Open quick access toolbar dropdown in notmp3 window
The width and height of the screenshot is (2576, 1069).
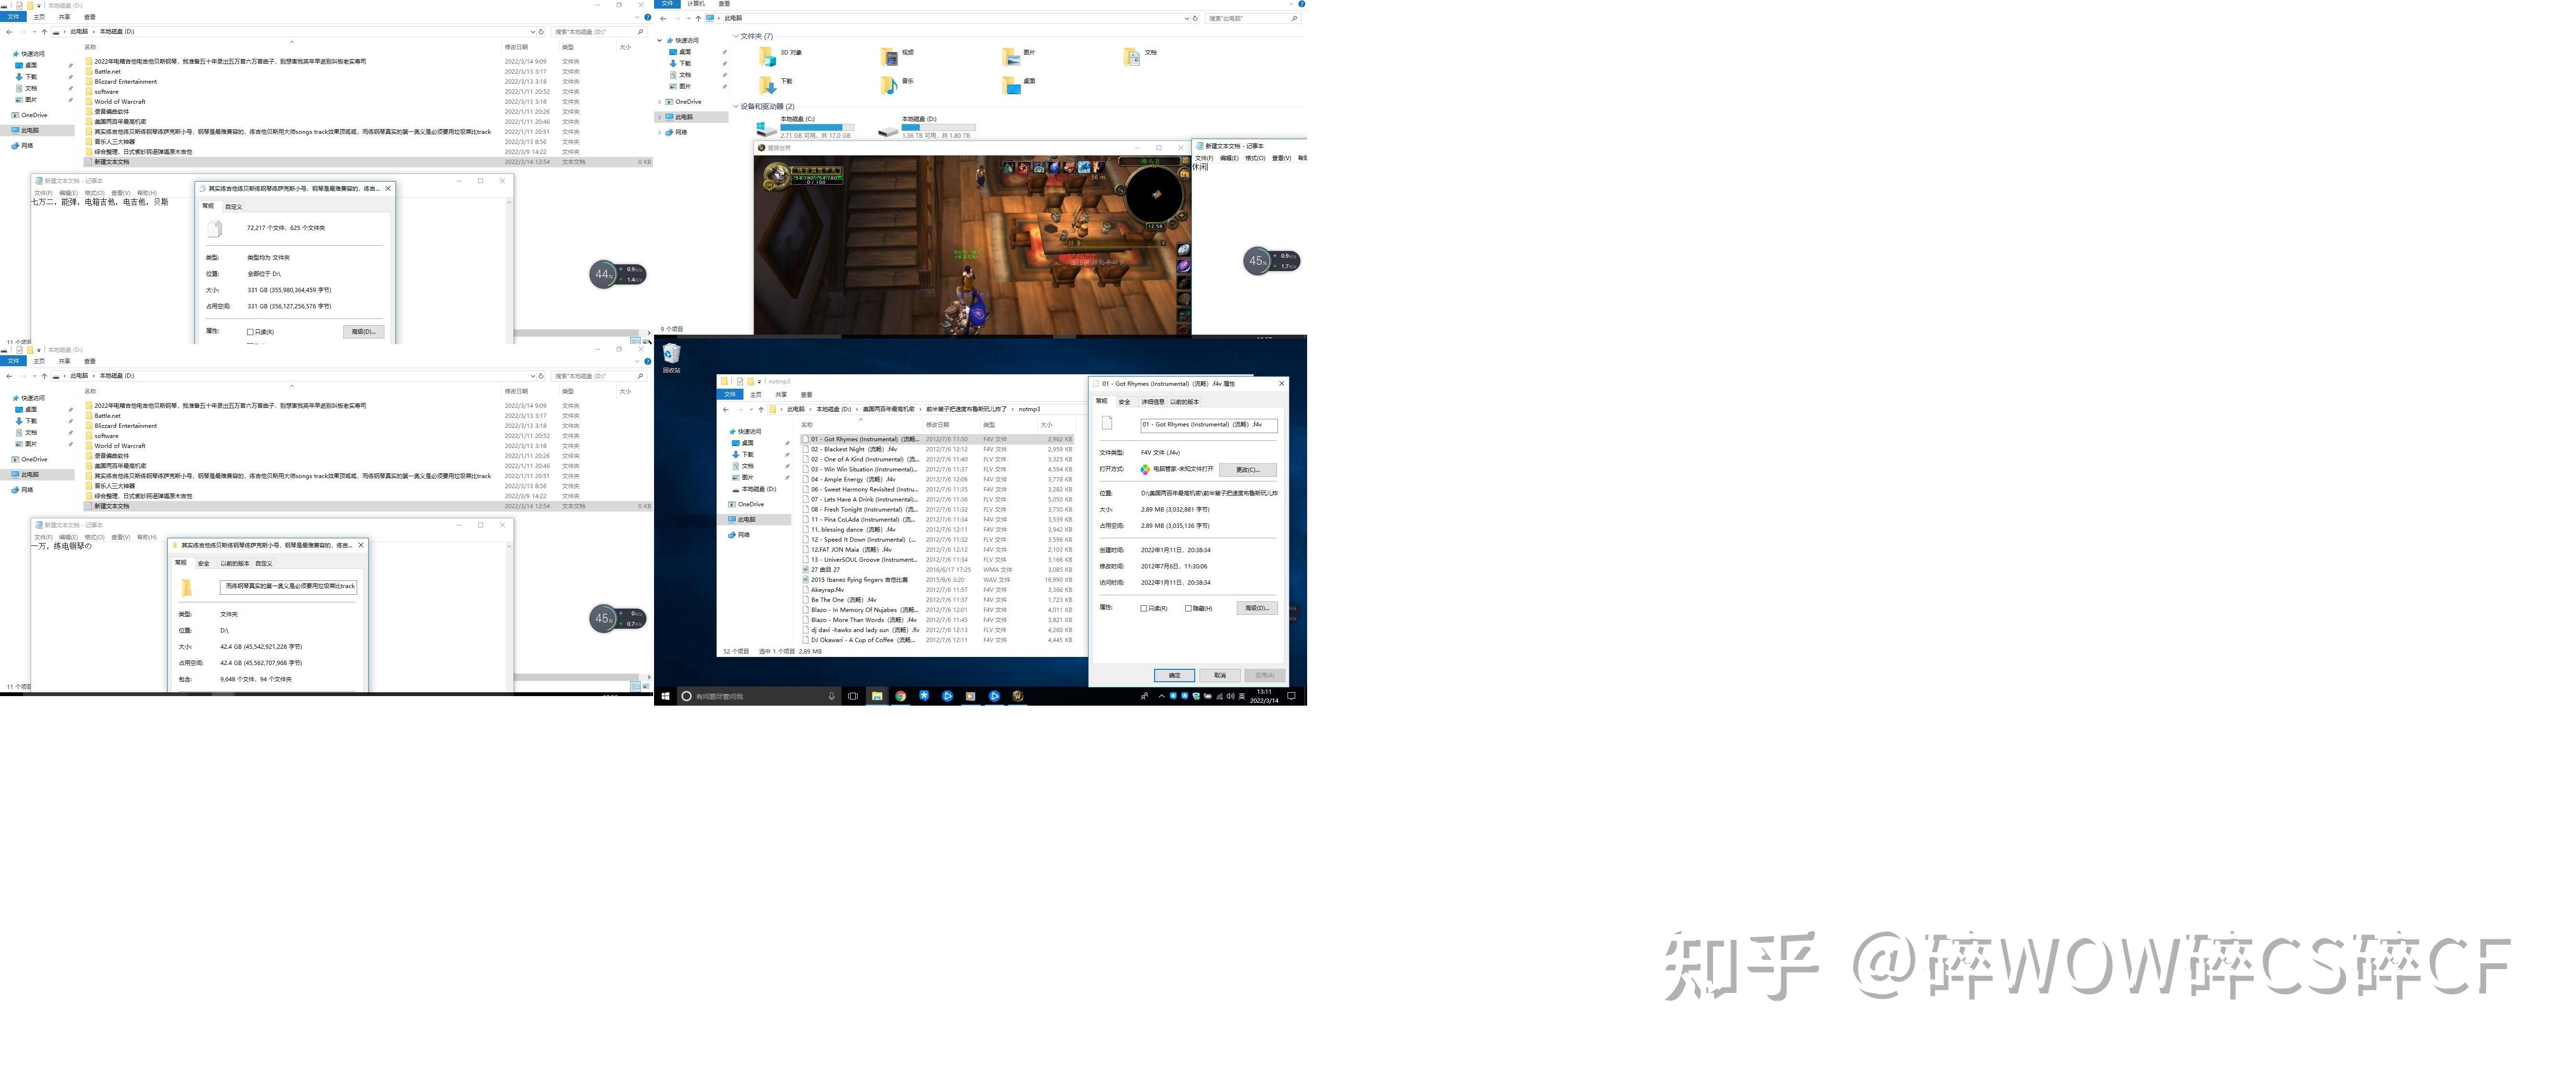(759, 381)
